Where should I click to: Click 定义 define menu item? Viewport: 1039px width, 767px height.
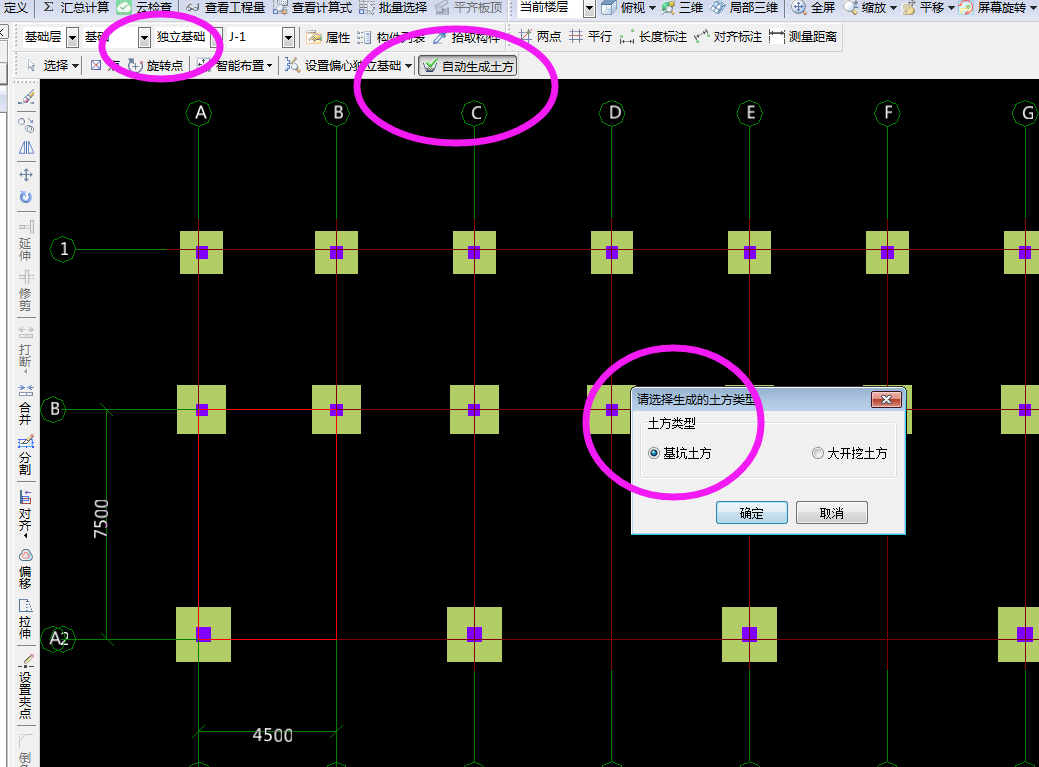click(x=15, y=7)
